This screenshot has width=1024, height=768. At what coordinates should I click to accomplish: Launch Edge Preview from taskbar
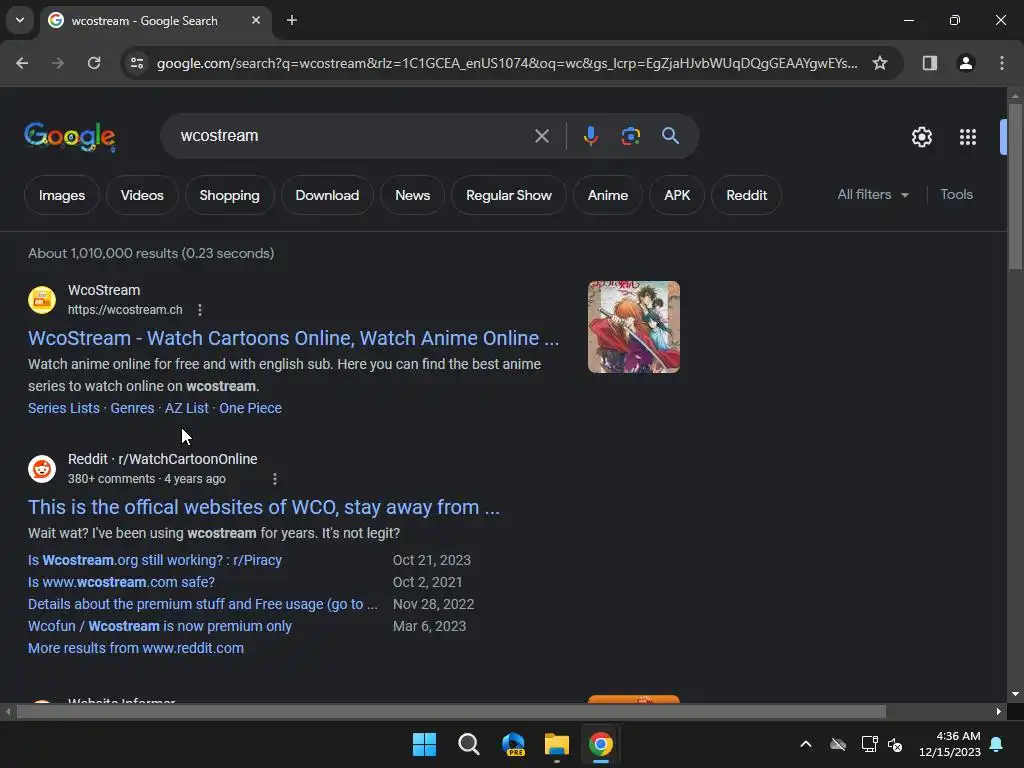[x=513, y=744]
